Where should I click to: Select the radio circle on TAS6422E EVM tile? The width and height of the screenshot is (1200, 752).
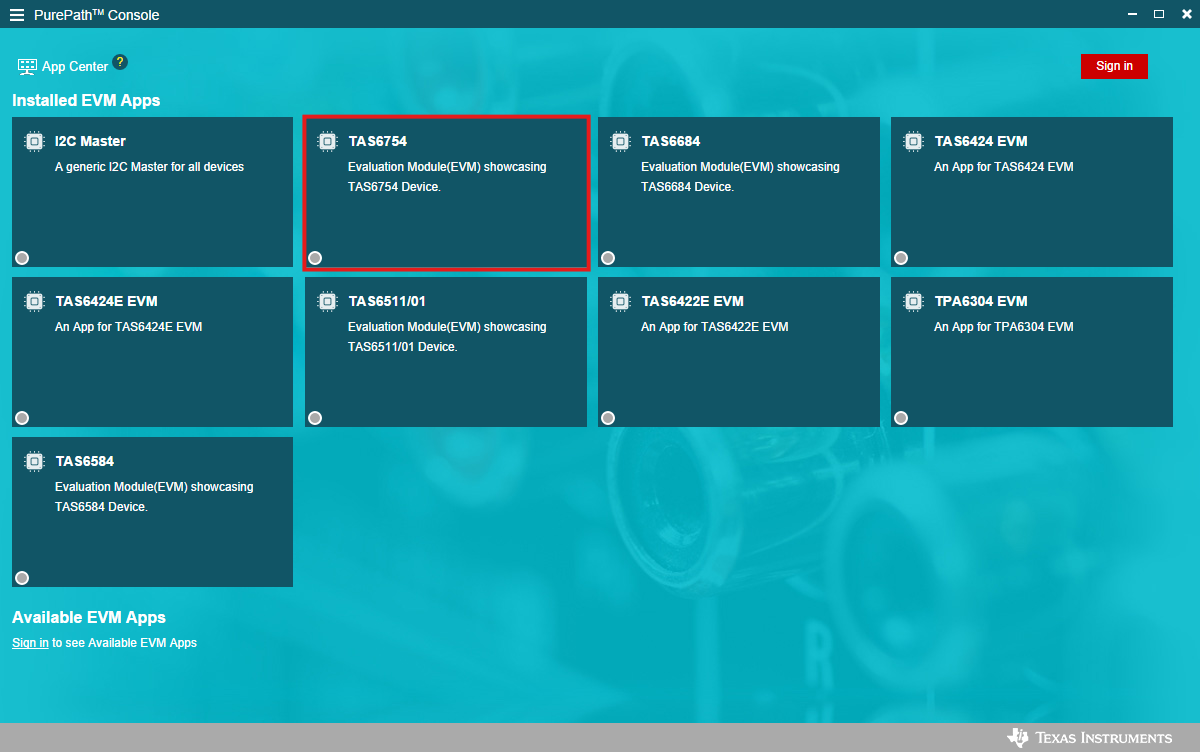point(608,418)
